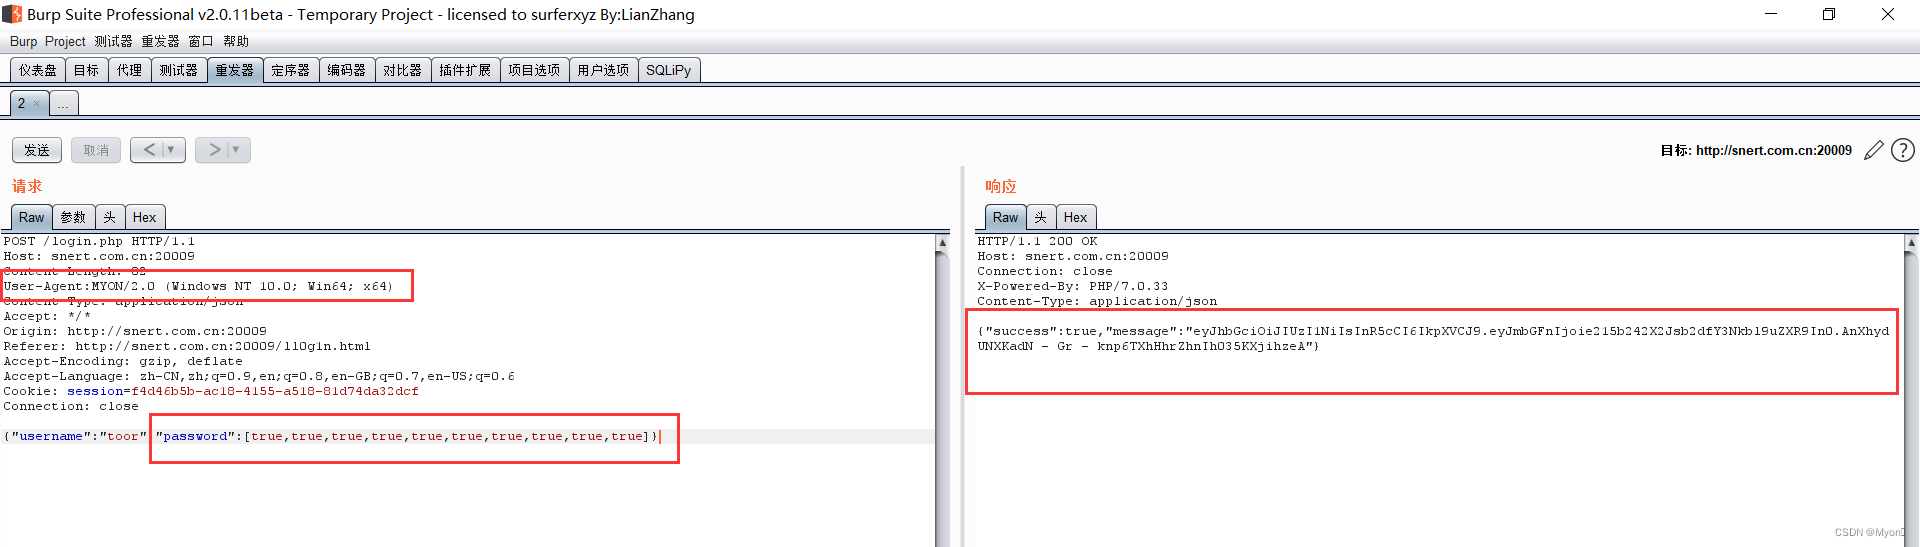Open the 测试器 menu in menu bar
Screen dimensions: 1920x547
113,41
